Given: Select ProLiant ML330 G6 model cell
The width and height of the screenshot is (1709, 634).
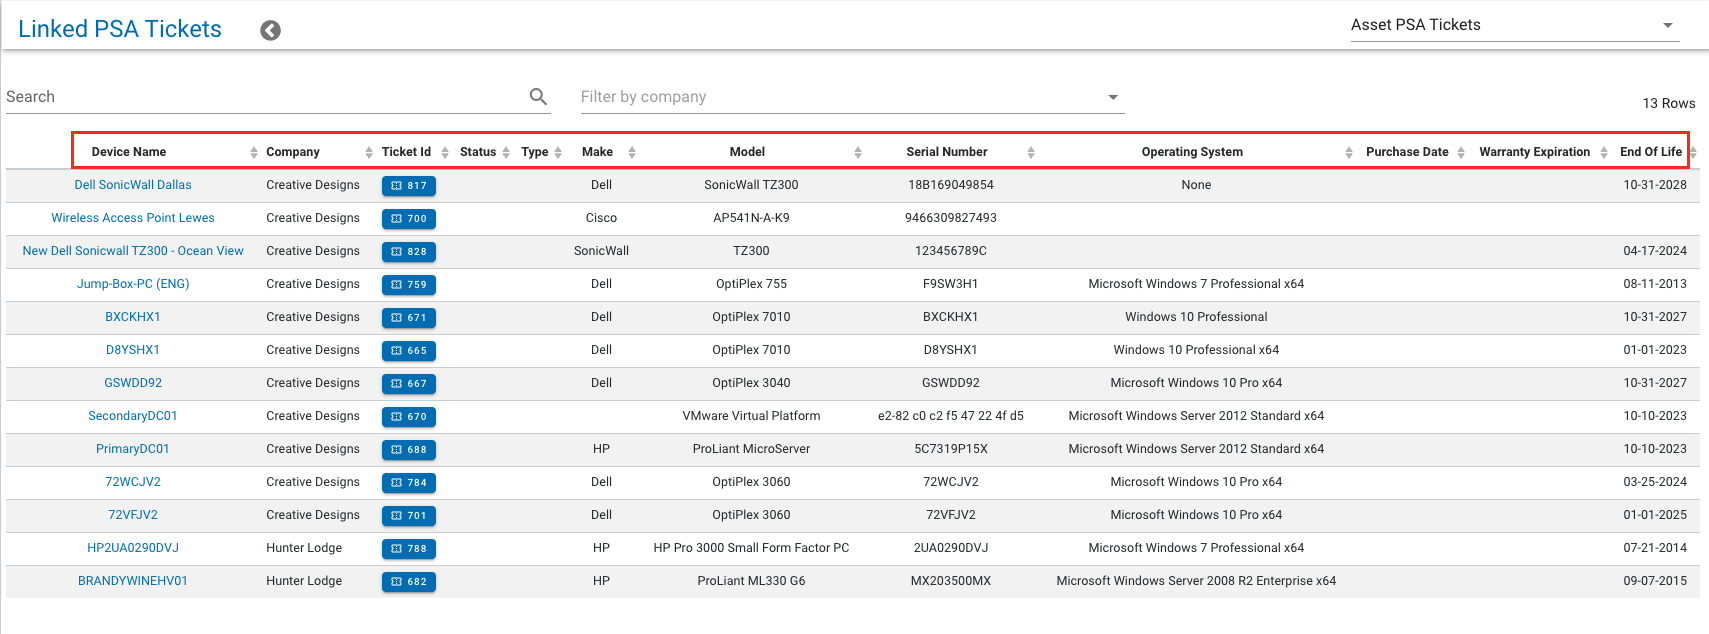Looking at the screenshot, I should [x=751, y=581].
